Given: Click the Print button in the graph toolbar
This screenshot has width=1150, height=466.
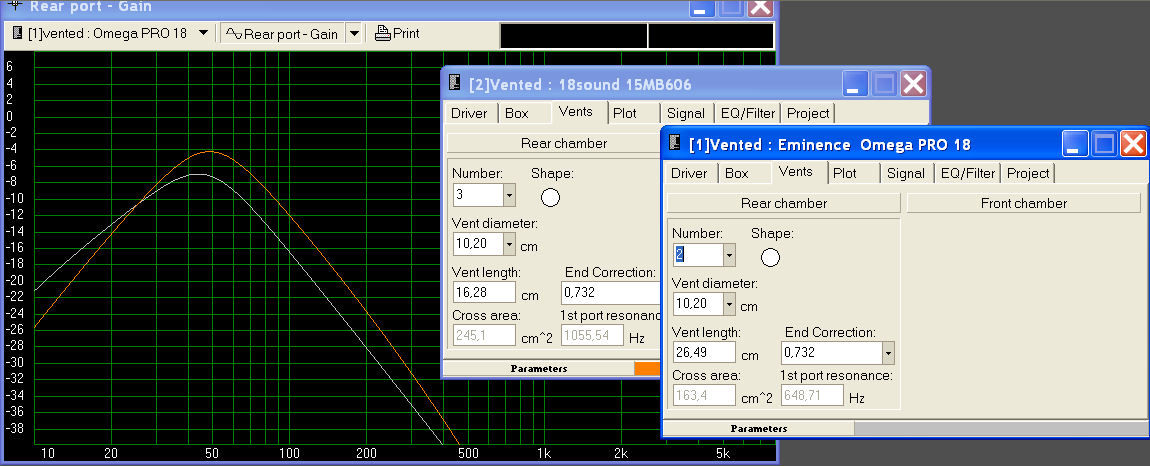Looking at the screenshot, I should (x=397, y=34).
